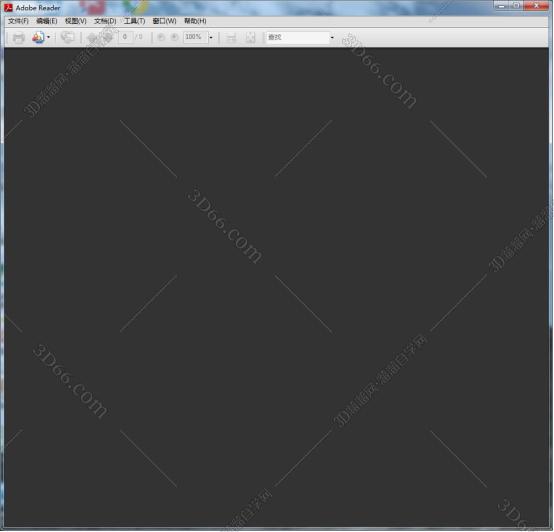Click the fit width scrolling icon
The height and width of the screenshot is (532, 554).
231,37
